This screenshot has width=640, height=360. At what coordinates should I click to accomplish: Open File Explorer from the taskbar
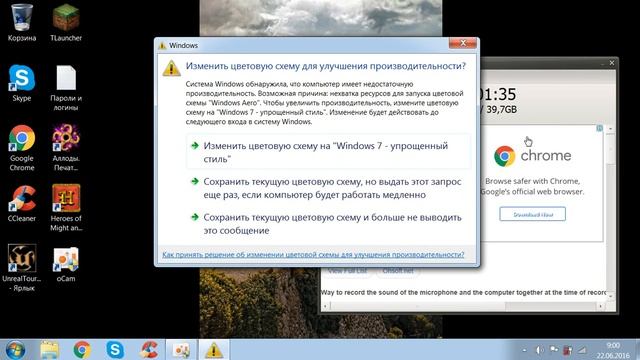49,350
